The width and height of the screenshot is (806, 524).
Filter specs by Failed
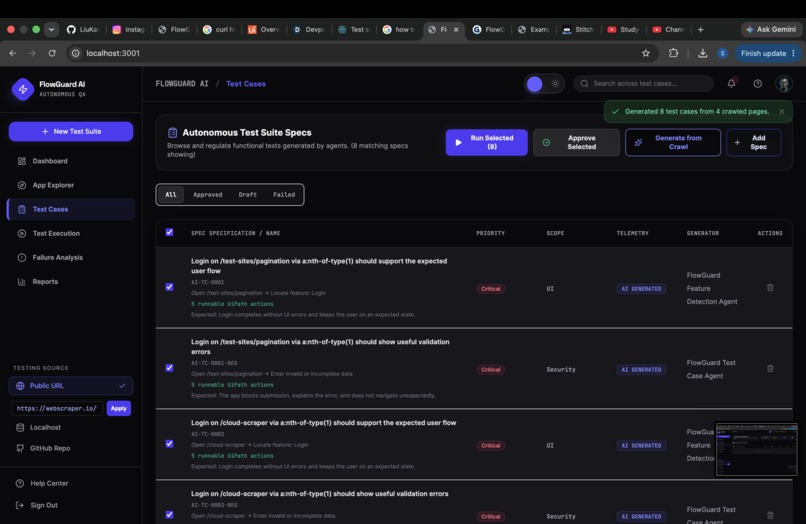point(284,195)
